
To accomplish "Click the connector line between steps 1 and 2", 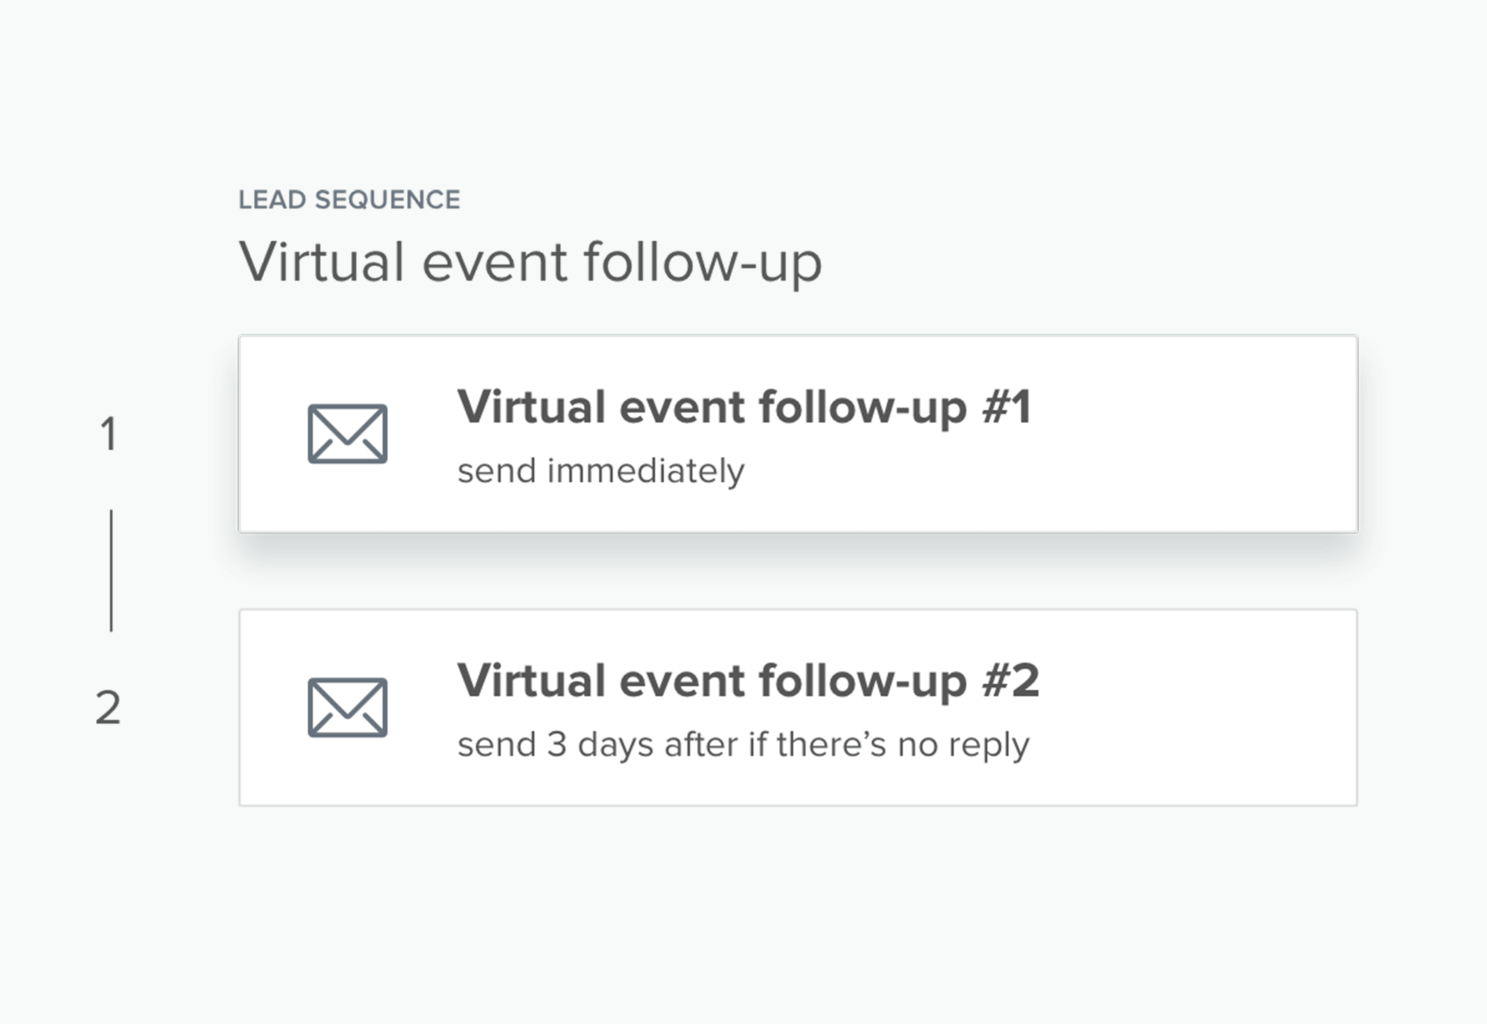I will pos(111,570).
